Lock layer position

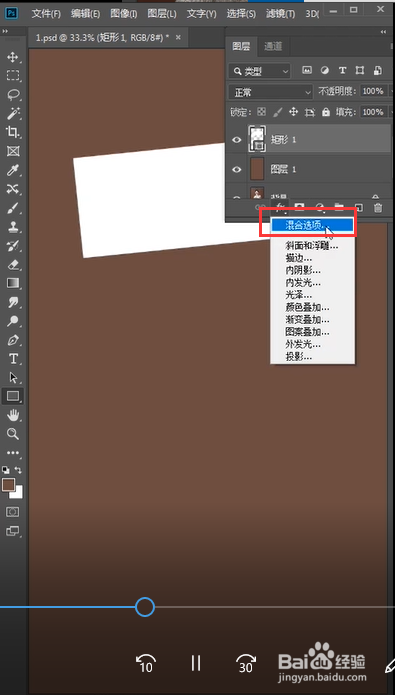pyautogui.click(x=293, y=112)
